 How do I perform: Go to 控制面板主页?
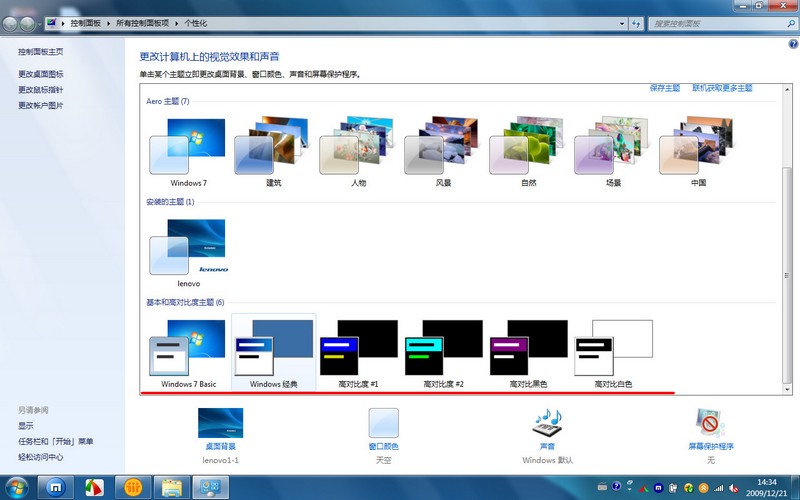(41, 52)
